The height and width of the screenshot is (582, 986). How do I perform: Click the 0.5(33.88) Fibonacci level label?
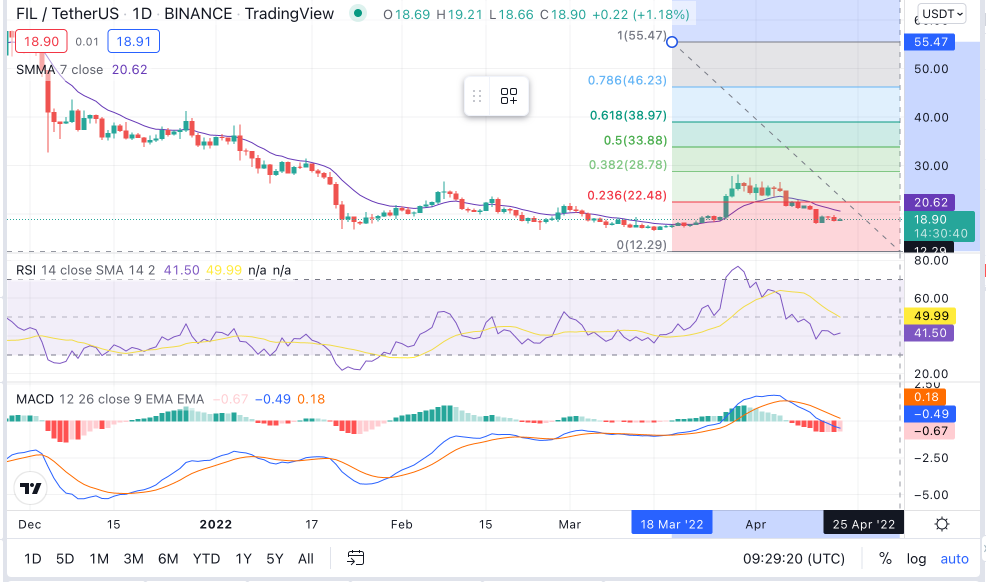[635, 141]
